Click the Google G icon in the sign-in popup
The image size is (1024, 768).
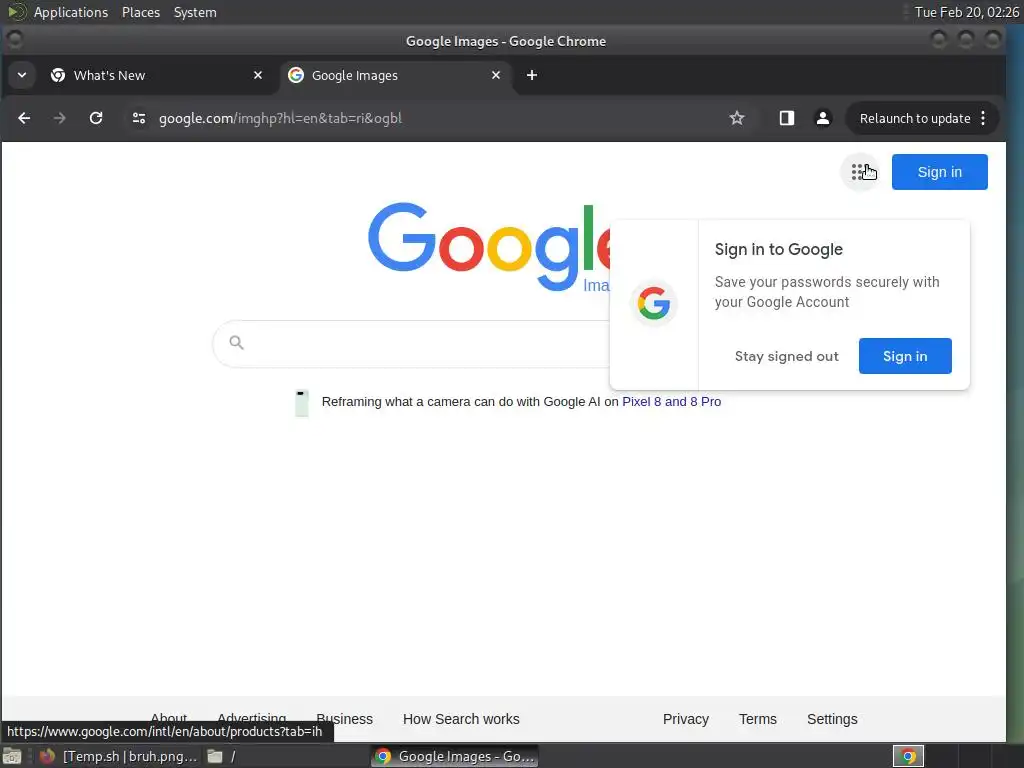click(654, 304)
